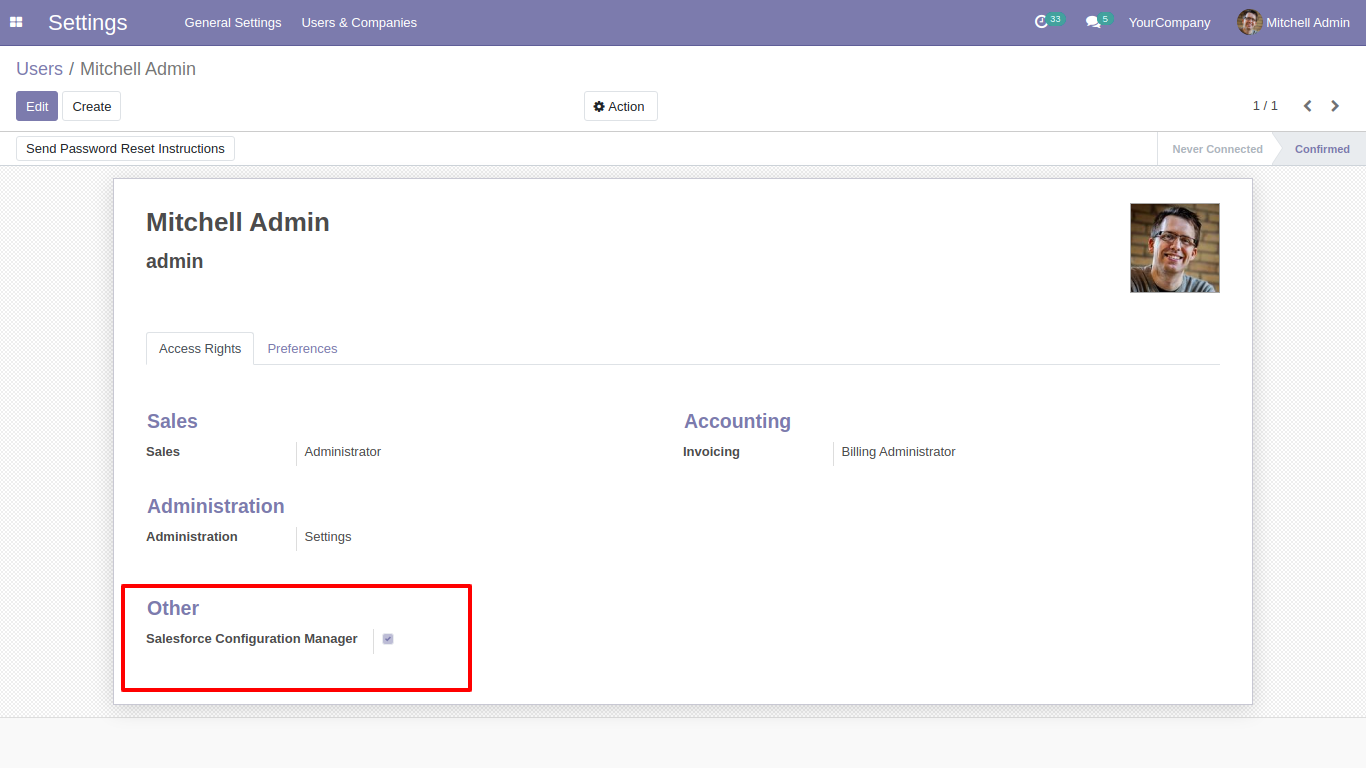Click the Settings app title
Viewport: 1366px width, 768px height.
point(88,22)
